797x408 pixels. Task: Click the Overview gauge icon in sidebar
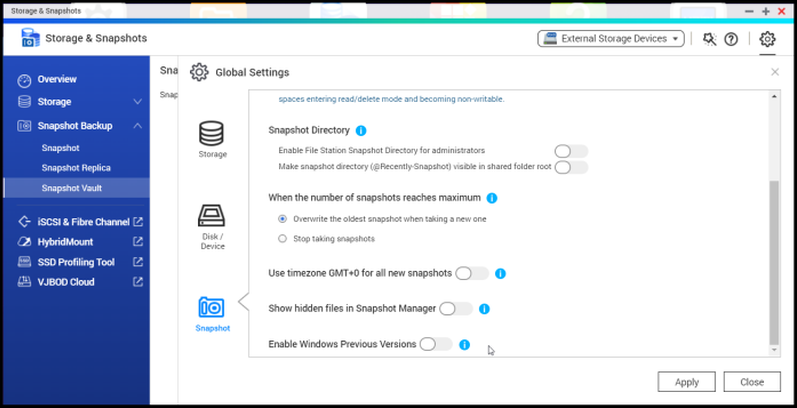tap(24, 80)
